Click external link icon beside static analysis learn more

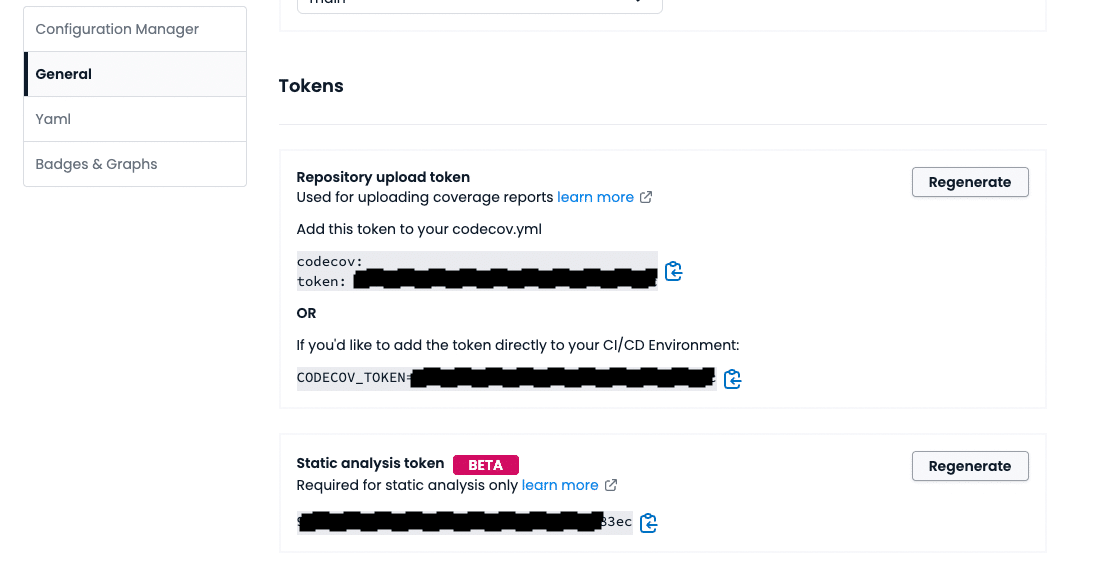pyautogui.click(x=610, y=485)
